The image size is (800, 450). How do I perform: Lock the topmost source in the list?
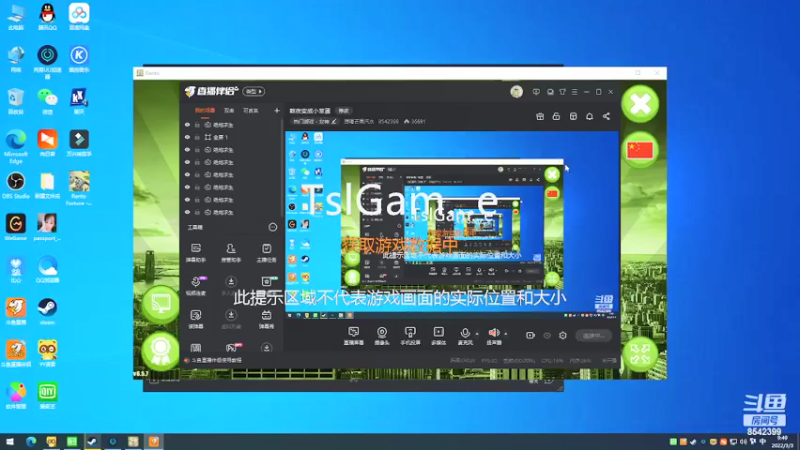point(197,124)
